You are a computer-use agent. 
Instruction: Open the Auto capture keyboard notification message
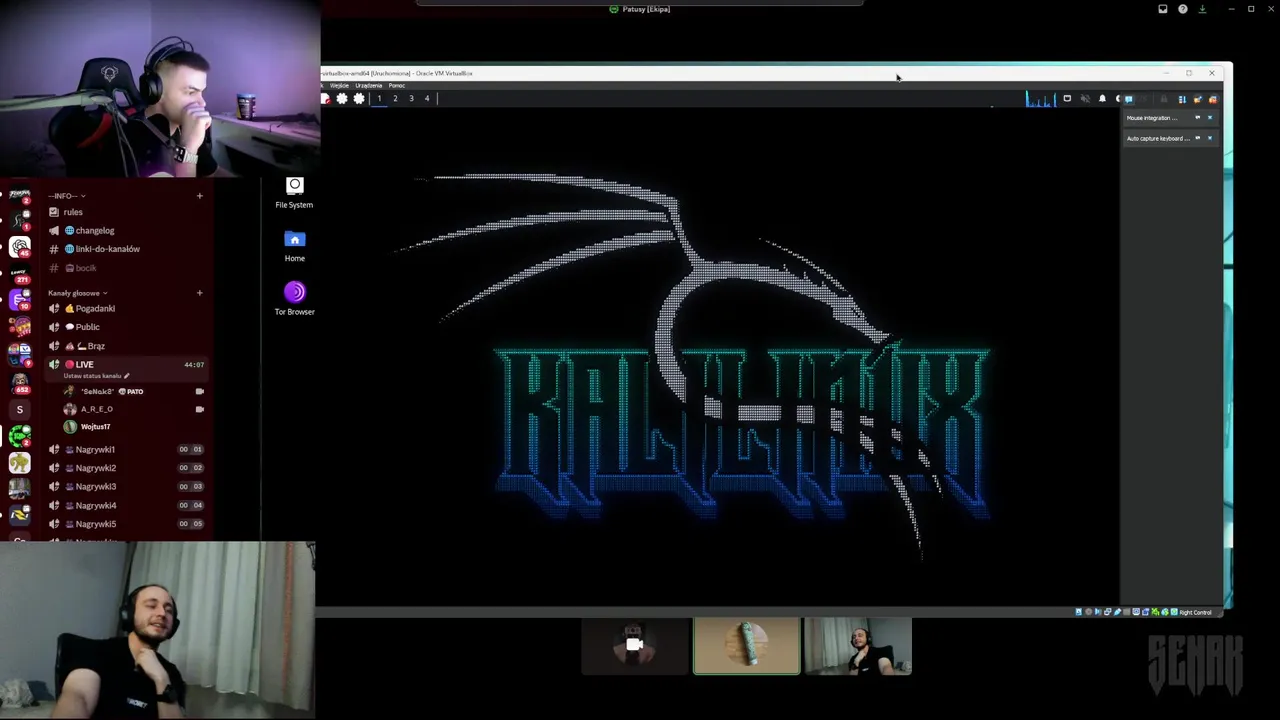point(1157,138)
